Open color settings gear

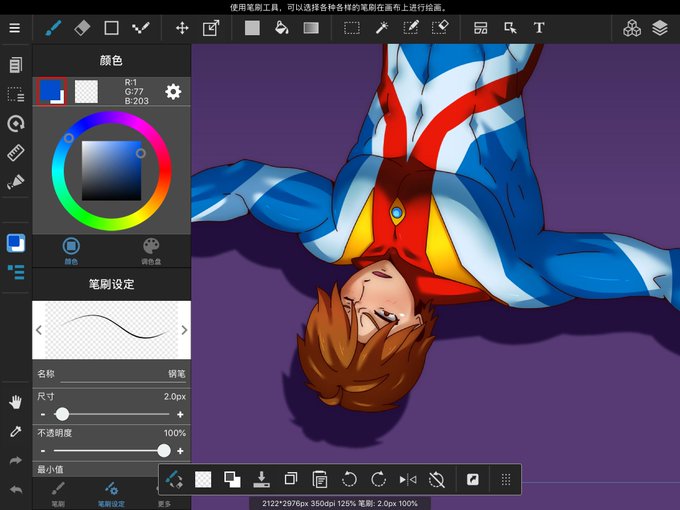click(x=173, y=92)
